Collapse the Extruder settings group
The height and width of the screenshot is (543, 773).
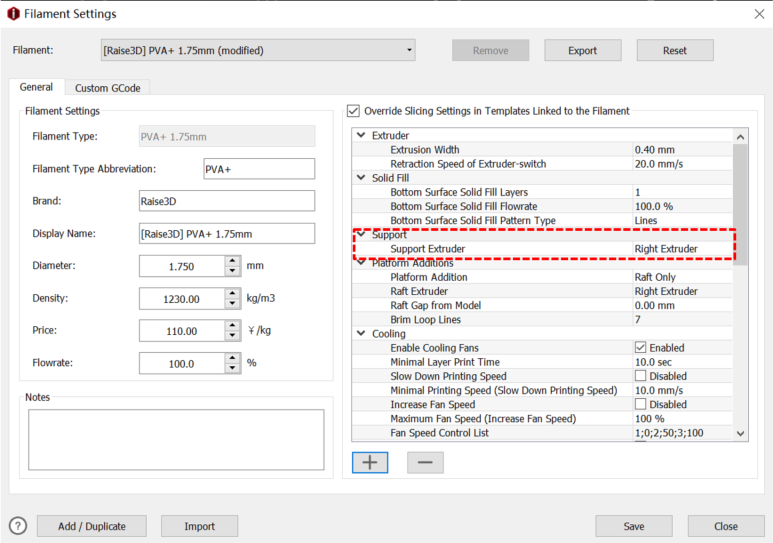361,135
